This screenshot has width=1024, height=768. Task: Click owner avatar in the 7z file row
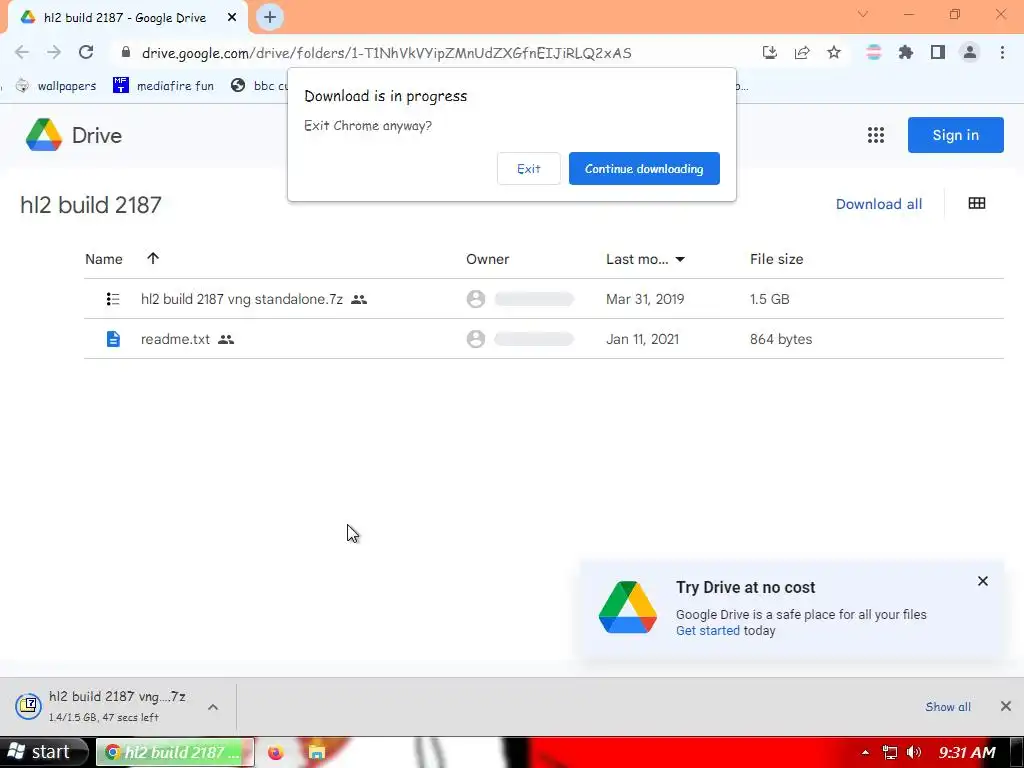click(475, 299)
